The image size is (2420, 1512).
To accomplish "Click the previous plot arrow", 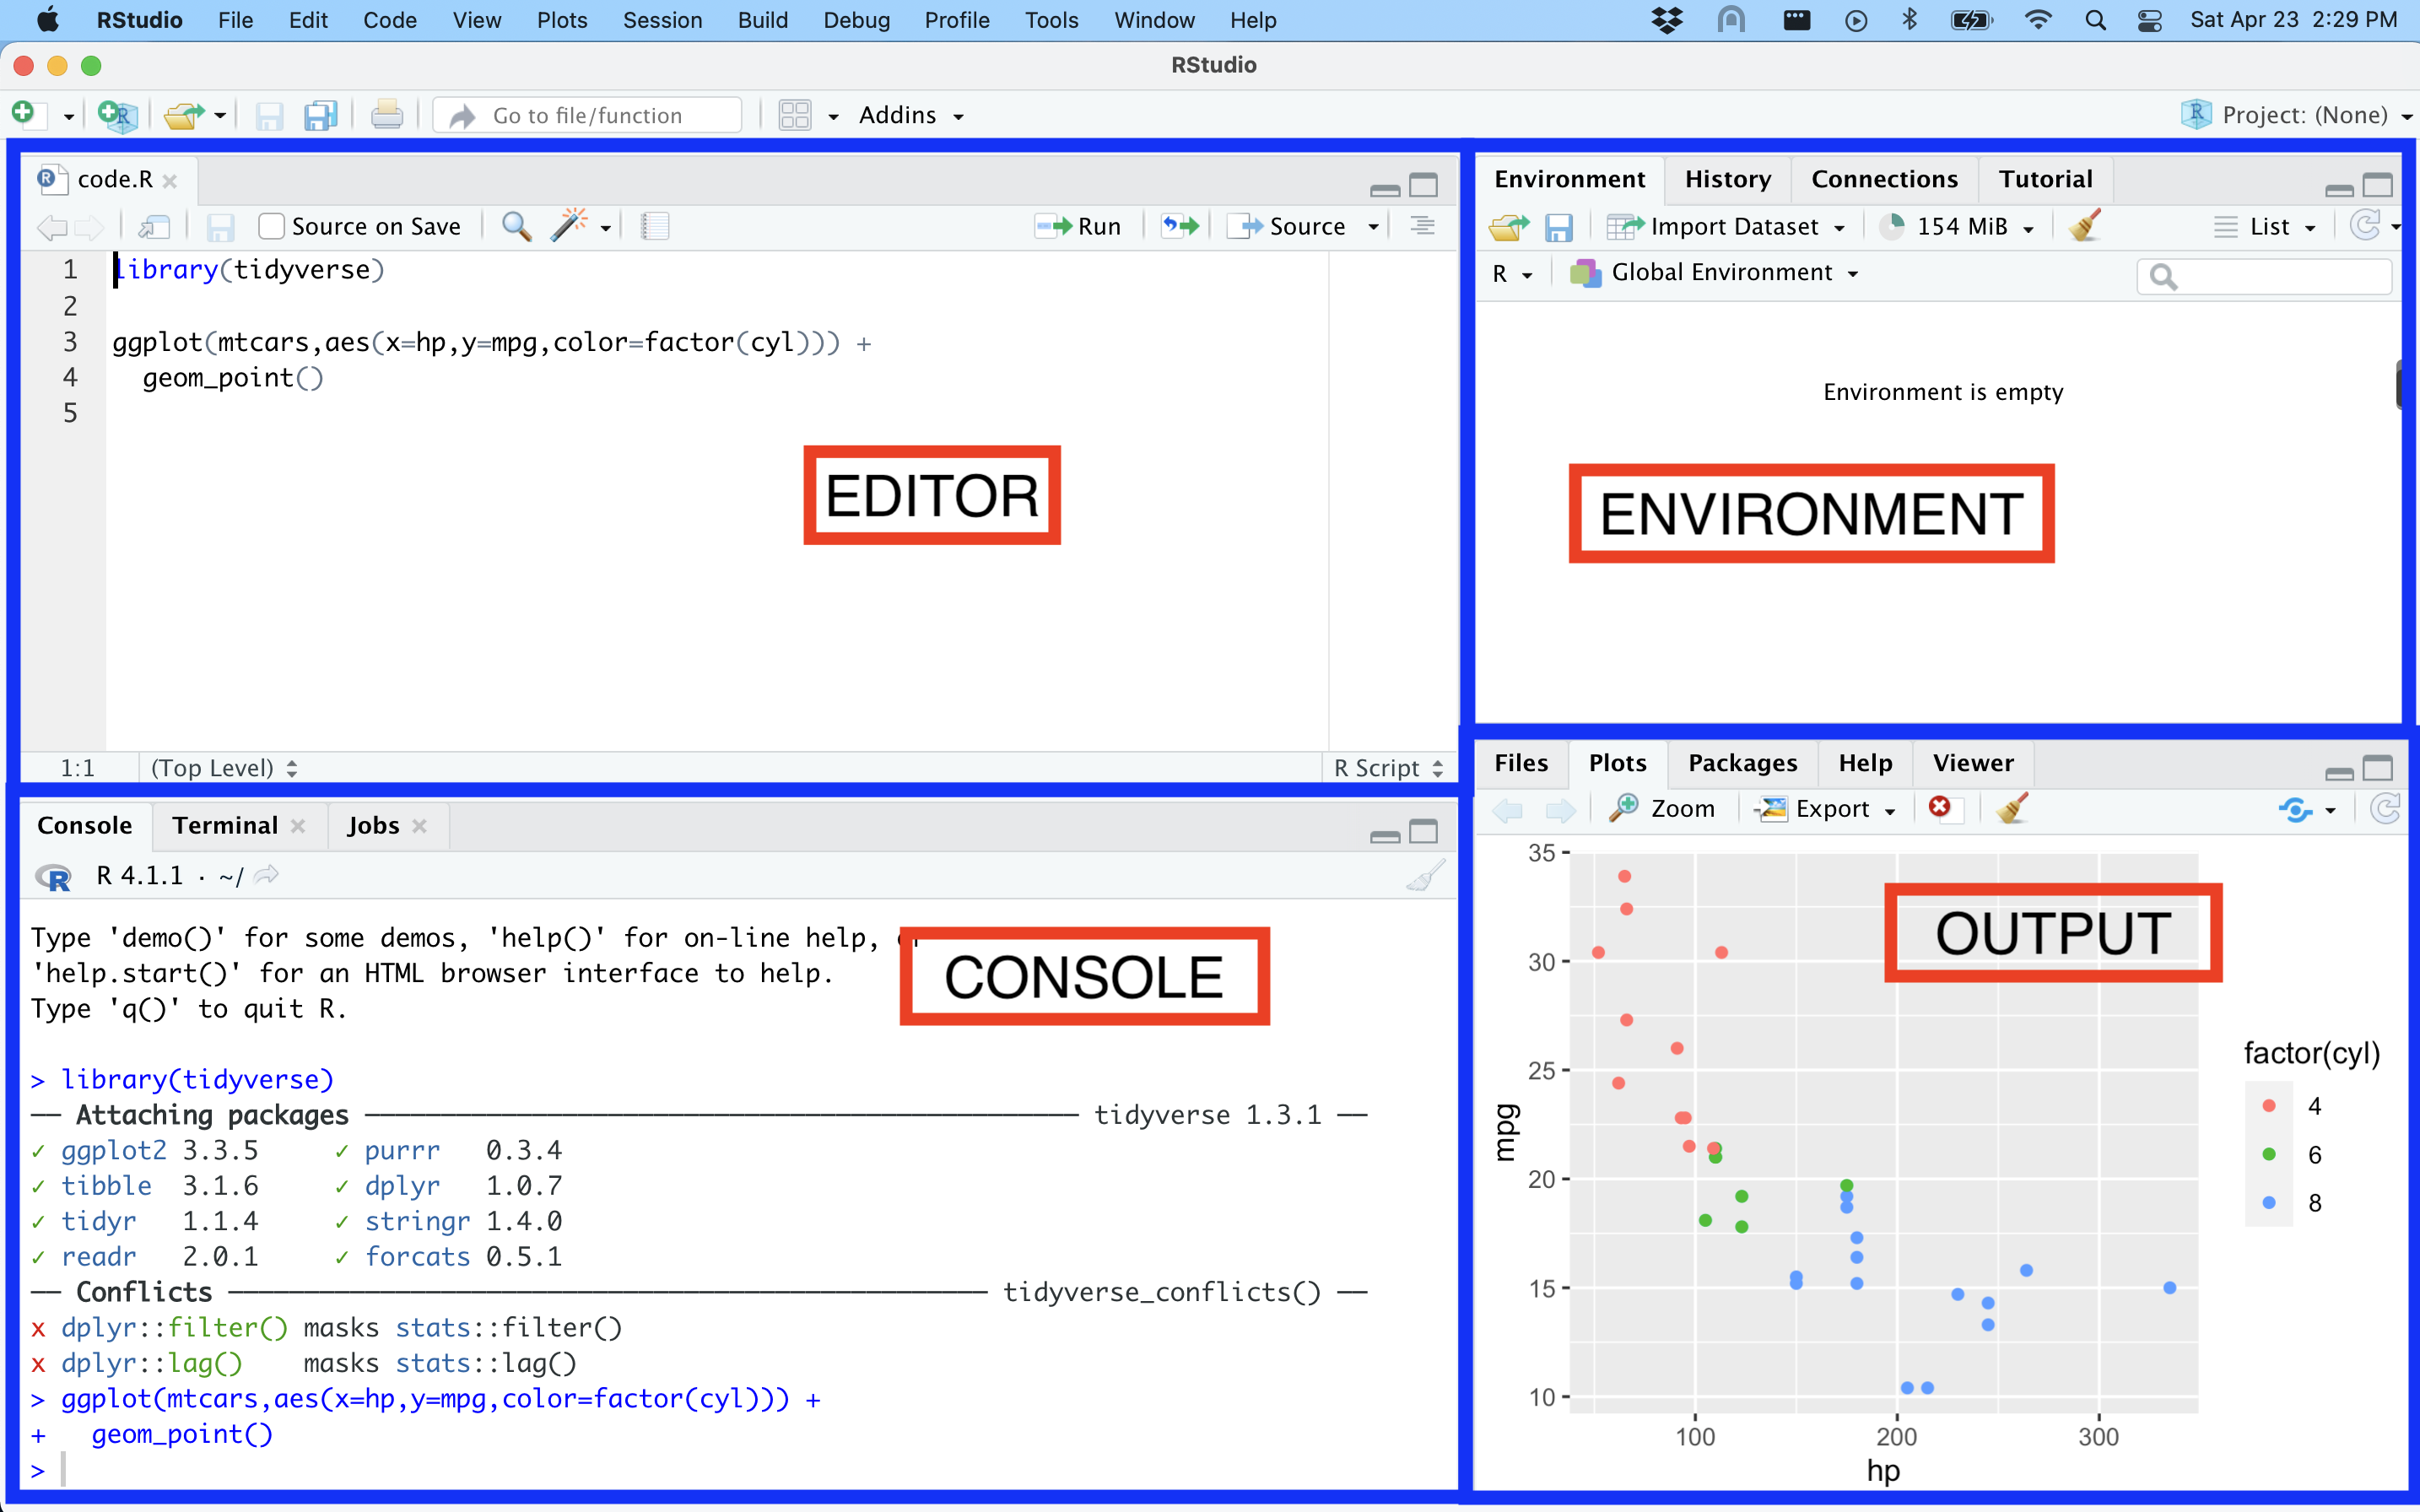I will (x=1508, y=809).
